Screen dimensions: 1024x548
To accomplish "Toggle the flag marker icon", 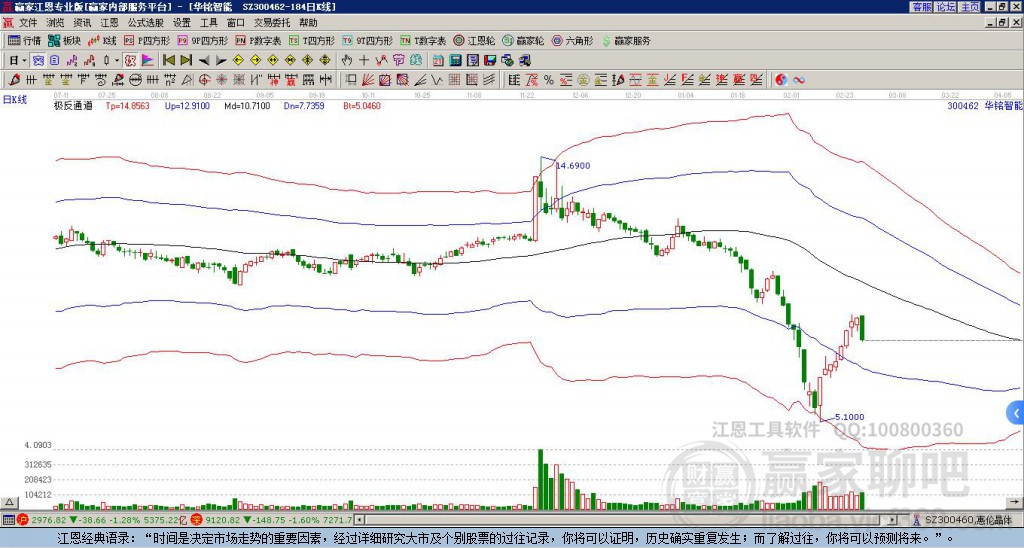I will (x=148, y=60).
